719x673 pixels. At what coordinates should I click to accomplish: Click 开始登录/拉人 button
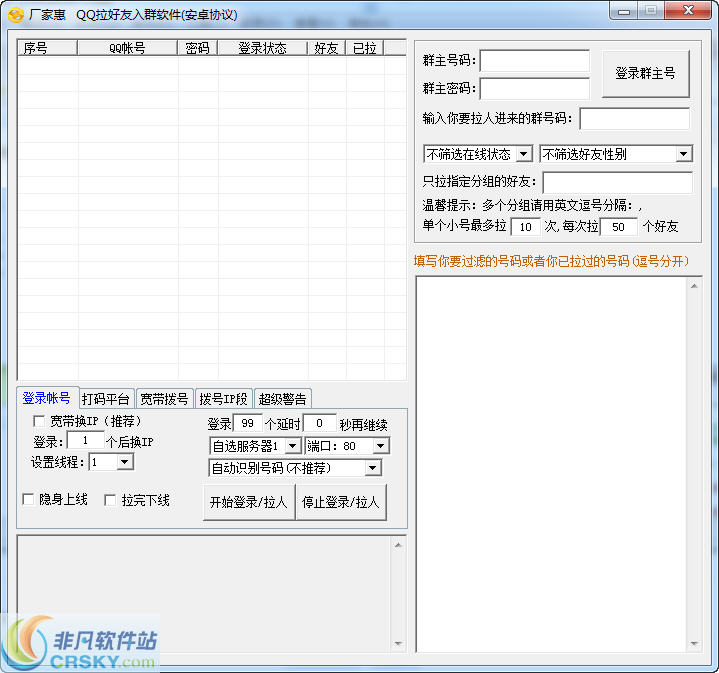click(249, 502)
